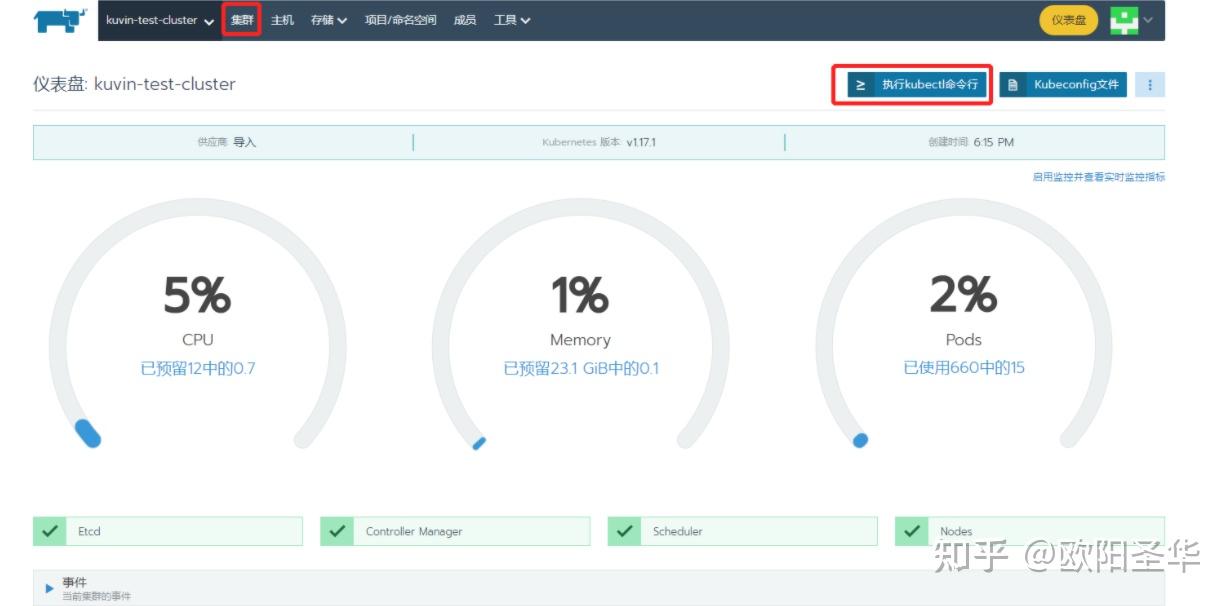Image resolution: width=1232 pixels, height=606 pixels.
Task: Click the Controller Manager status label
Action: click(x=414, y=532)
